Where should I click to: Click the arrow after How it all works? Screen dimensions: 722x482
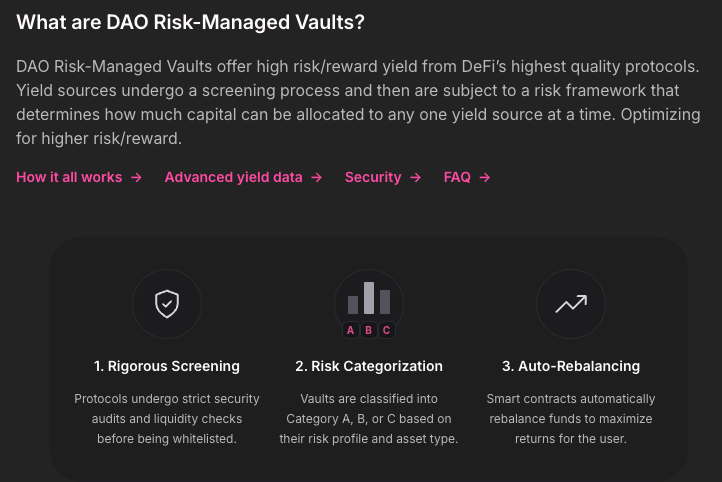(x=136, y=177)
